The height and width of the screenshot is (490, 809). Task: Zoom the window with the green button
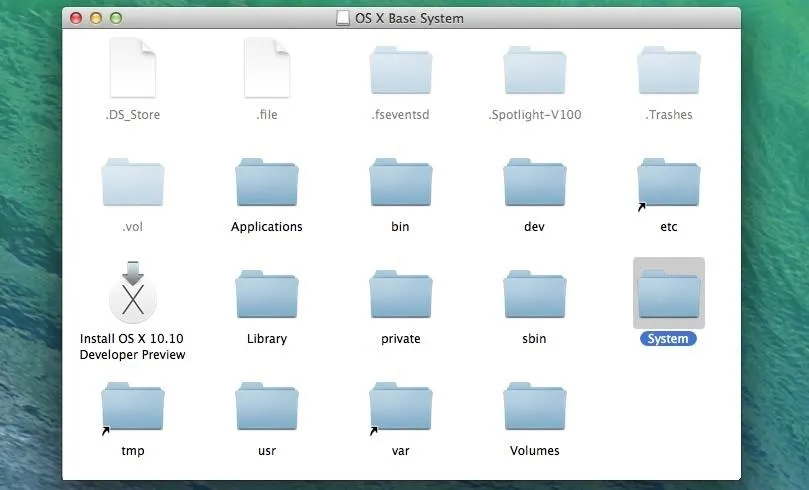(116, 18)
